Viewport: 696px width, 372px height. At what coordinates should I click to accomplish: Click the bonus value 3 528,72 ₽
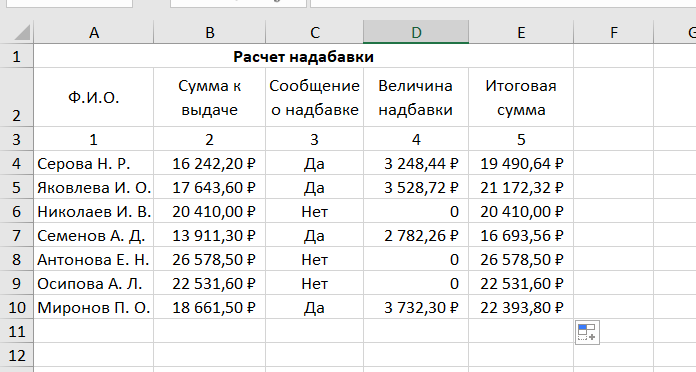pyautogui.click(x=416, y=187)
